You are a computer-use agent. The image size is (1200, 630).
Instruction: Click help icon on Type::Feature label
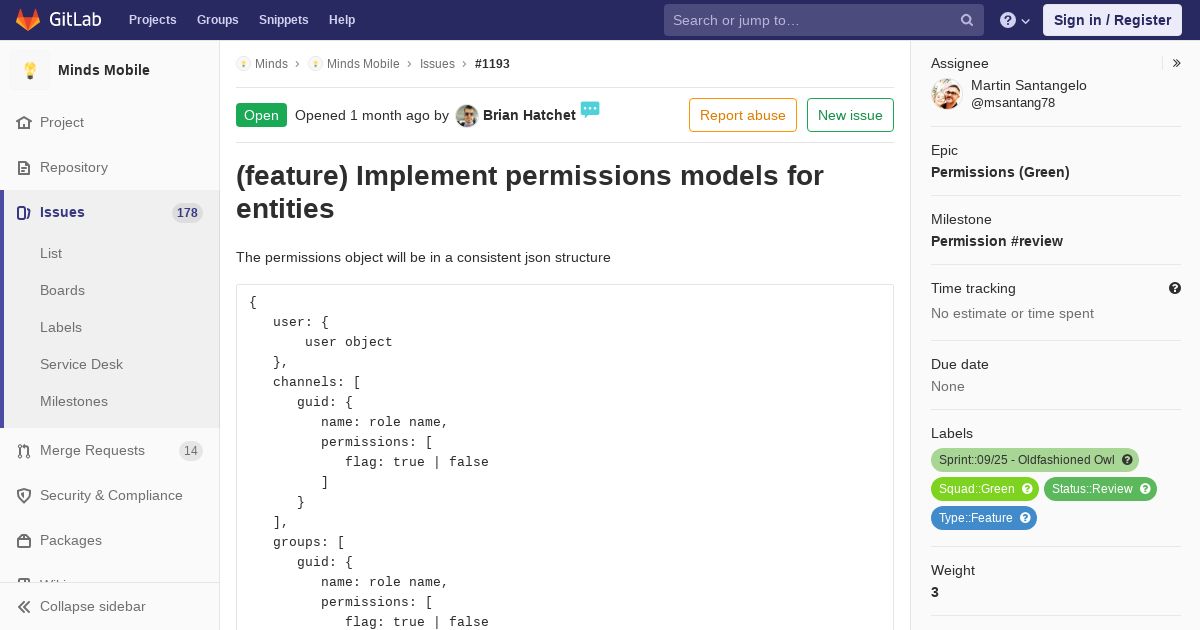click(1025, 518)
